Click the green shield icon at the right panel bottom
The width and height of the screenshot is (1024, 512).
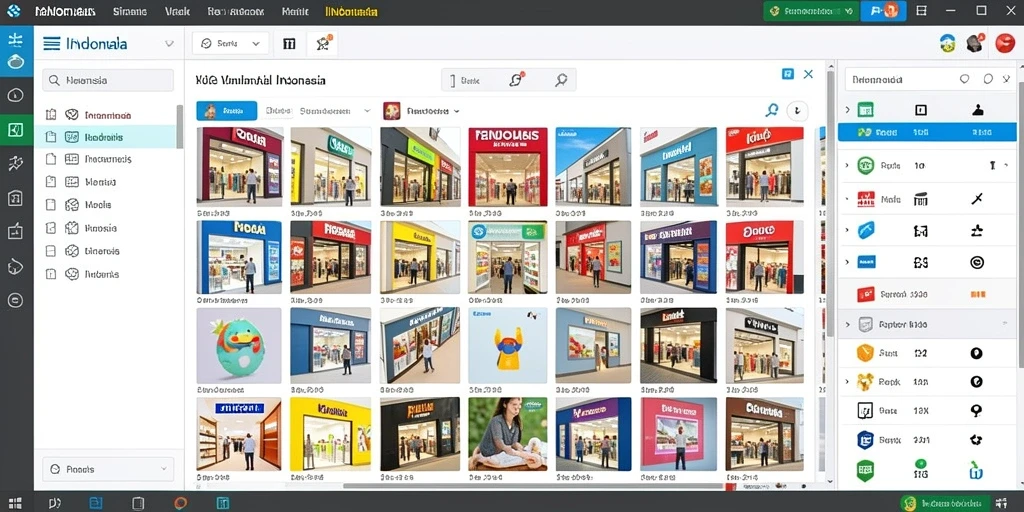865,470
